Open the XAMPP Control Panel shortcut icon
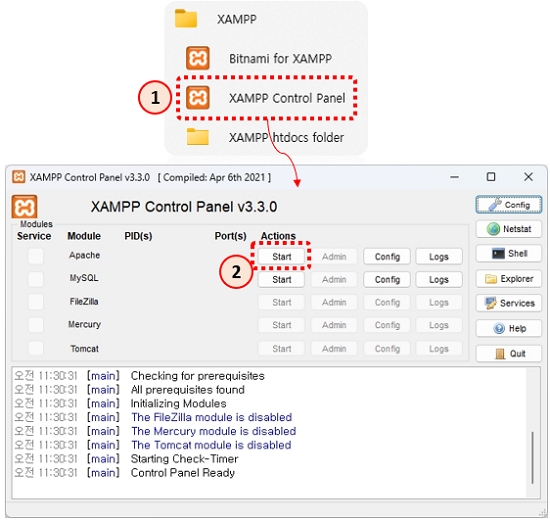Viewport: 550px width, 521px height. (198, 98)
